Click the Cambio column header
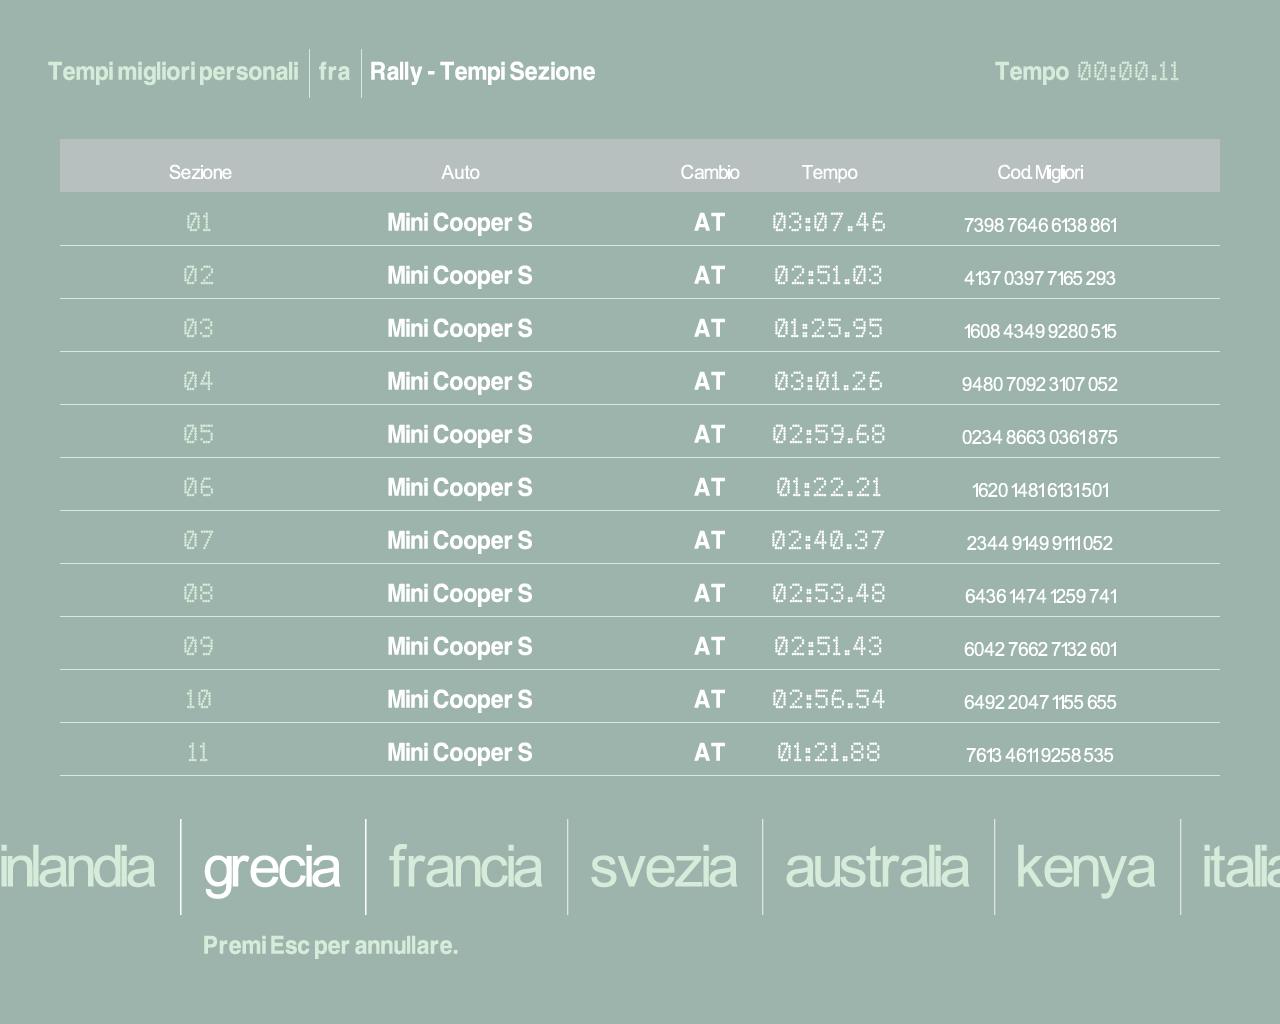 point(709,172)
